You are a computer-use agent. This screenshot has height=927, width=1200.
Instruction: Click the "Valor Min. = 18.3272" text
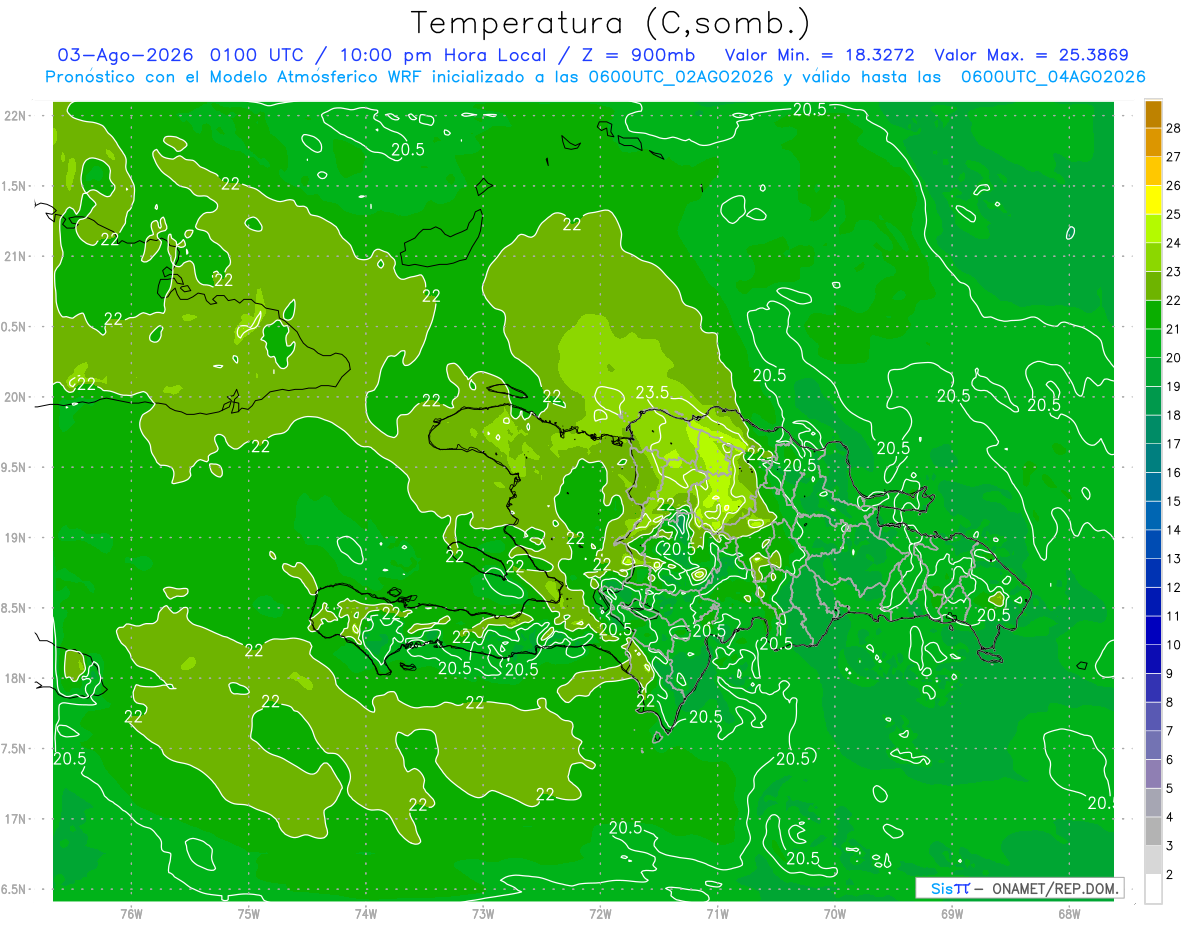click(818, 54)
